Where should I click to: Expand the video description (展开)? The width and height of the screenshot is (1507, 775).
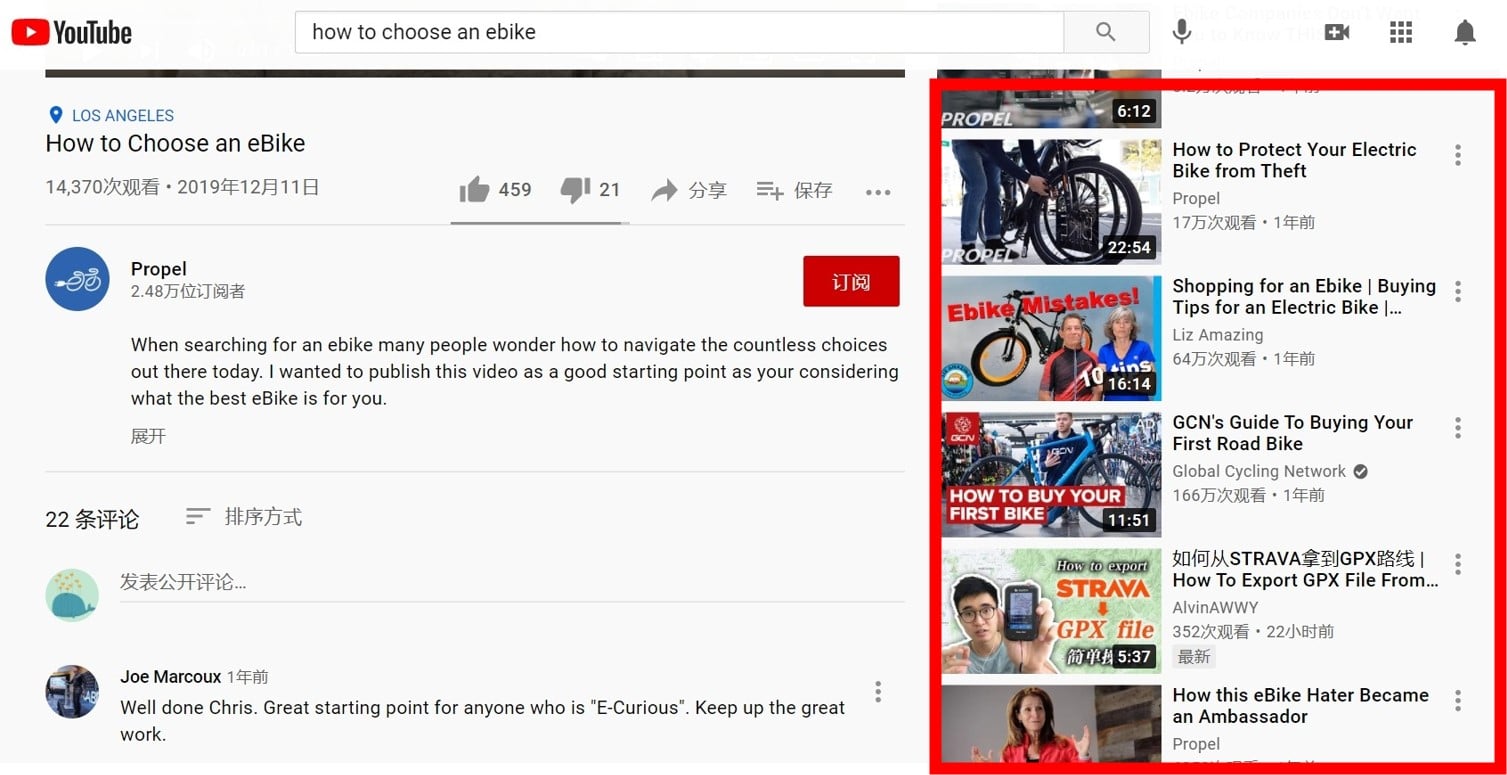(x=148, y=436)
